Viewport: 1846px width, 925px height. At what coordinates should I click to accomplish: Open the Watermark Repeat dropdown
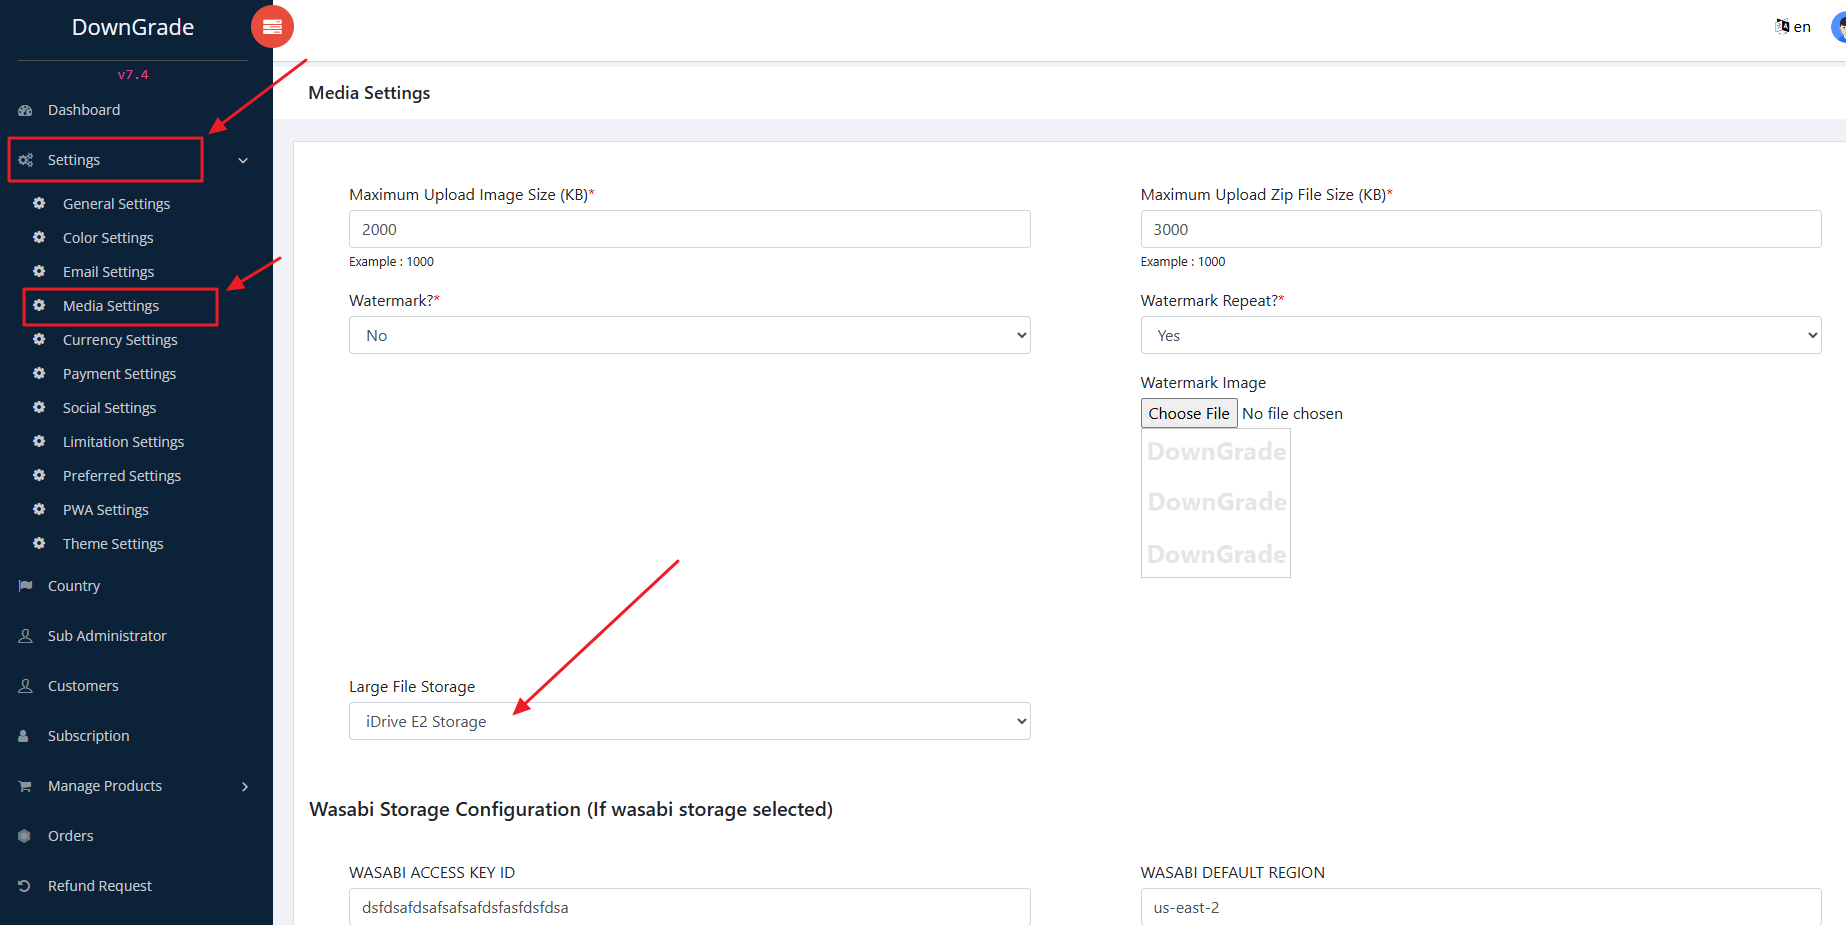1480,335
